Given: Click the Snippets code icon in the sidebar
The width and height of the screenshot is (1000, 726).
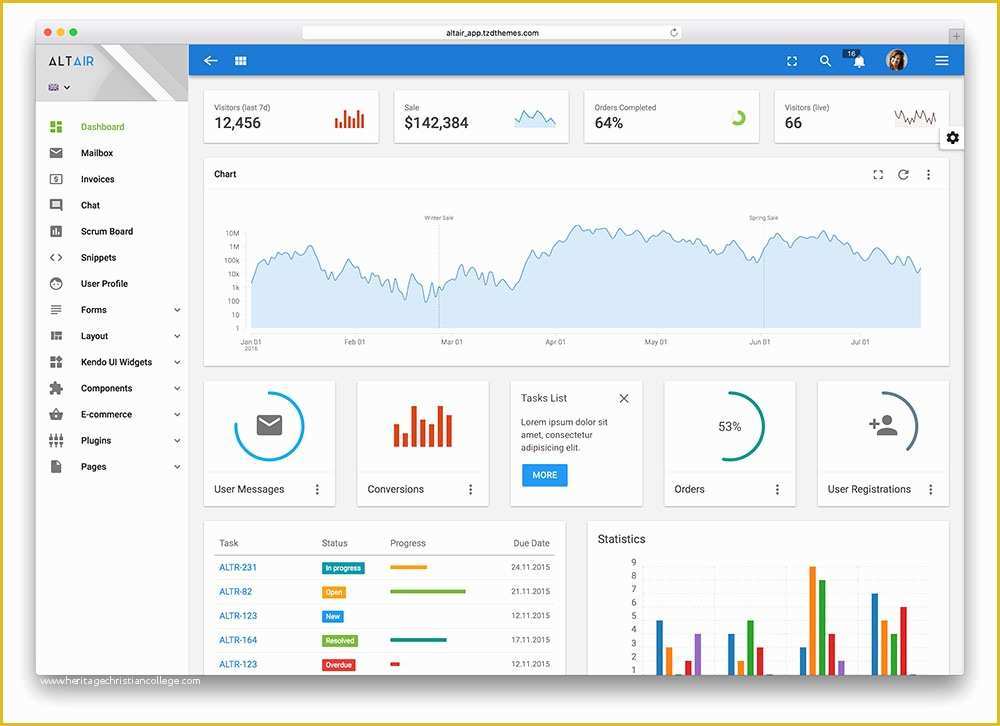Looking at the screenshot, I should 56,258.
